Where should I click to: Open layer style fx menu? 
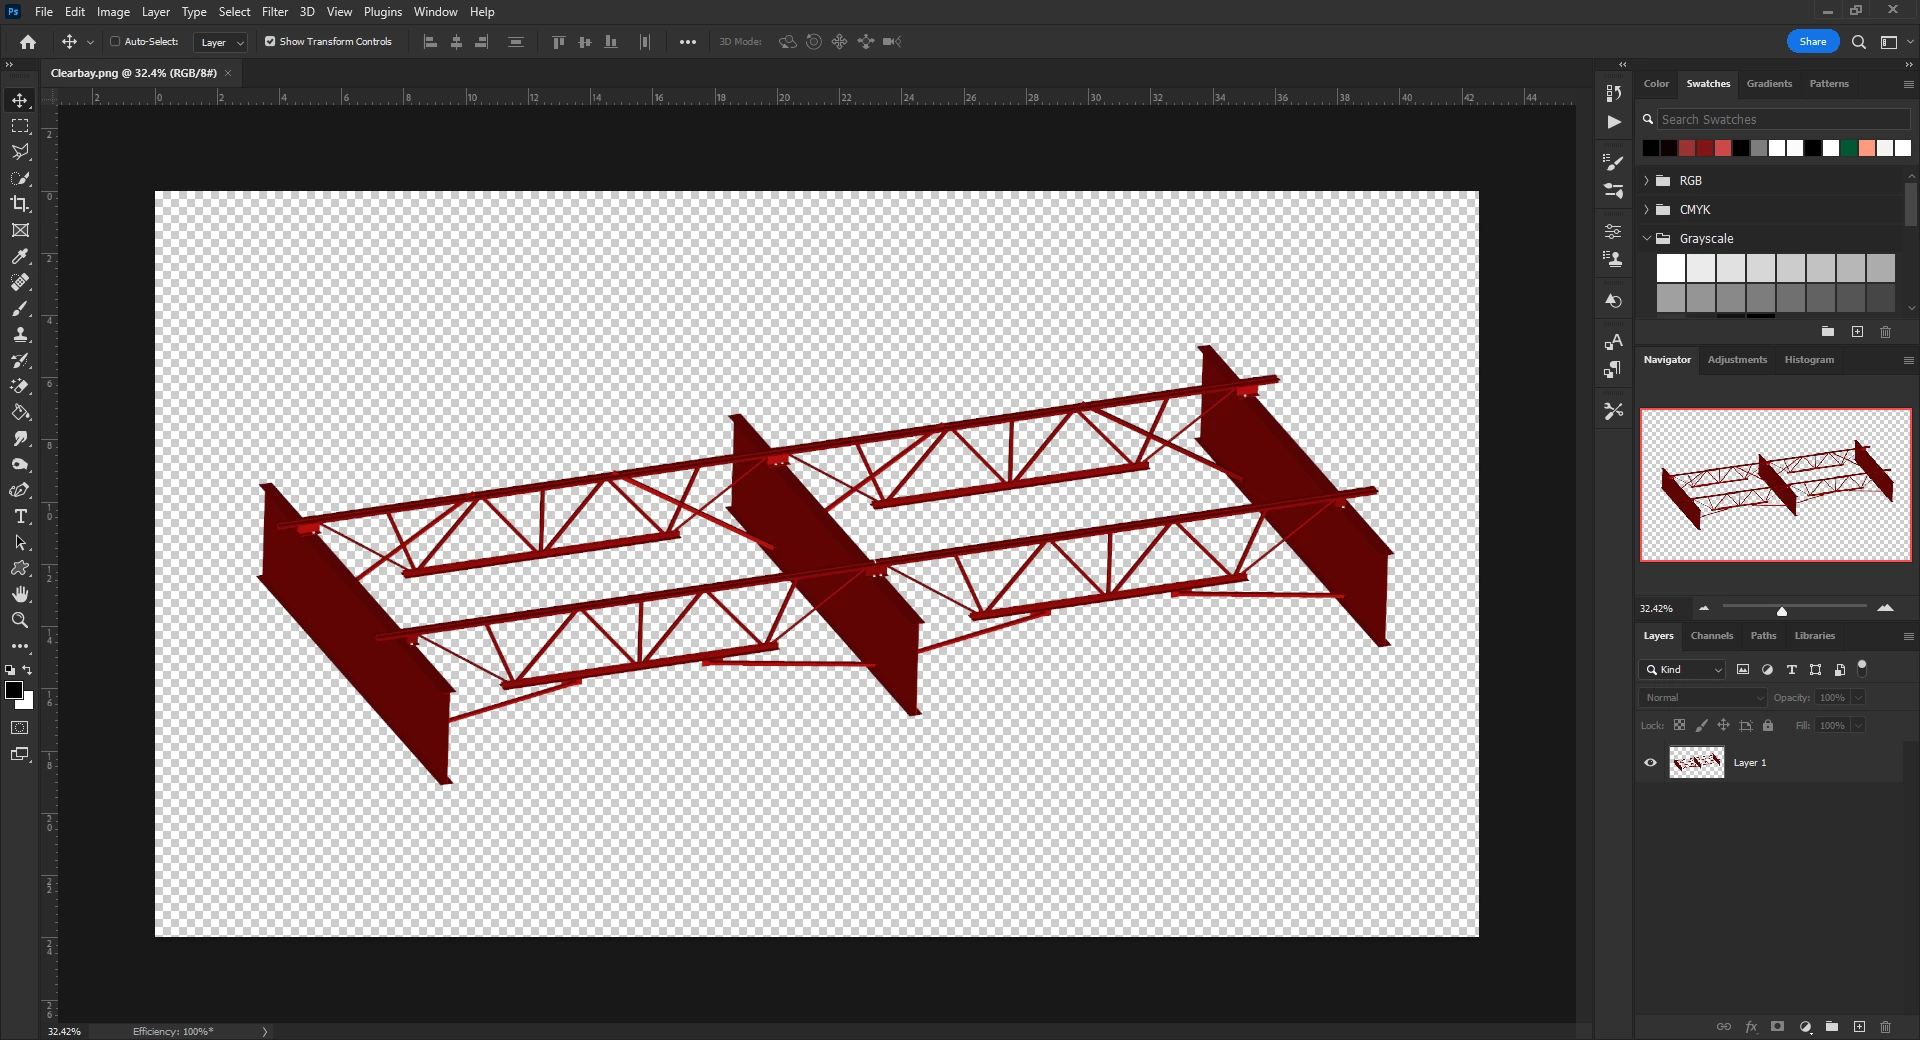tap(1751, 1027)
